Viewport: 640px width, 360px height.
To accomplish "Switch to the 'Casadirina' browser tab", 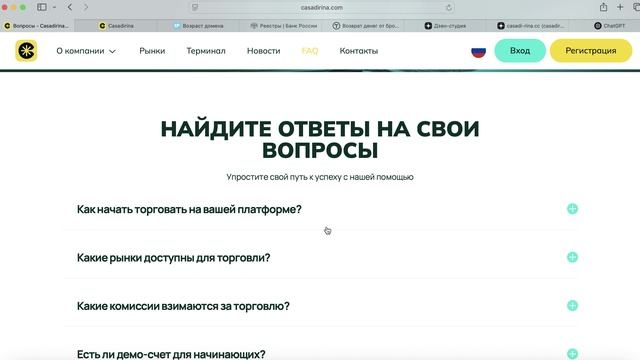I will (116, 26).
